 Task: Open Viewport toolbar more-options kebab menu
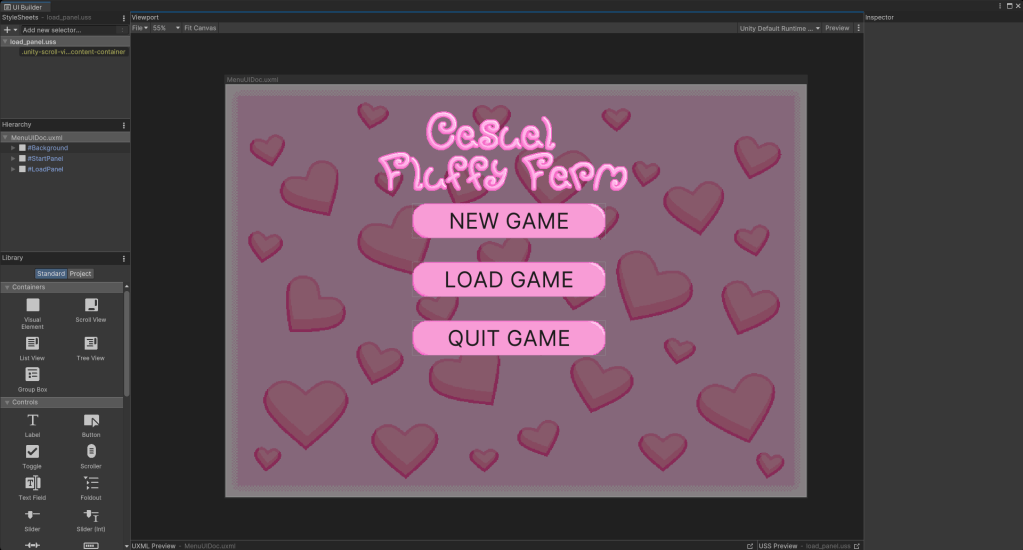[859, 28]
